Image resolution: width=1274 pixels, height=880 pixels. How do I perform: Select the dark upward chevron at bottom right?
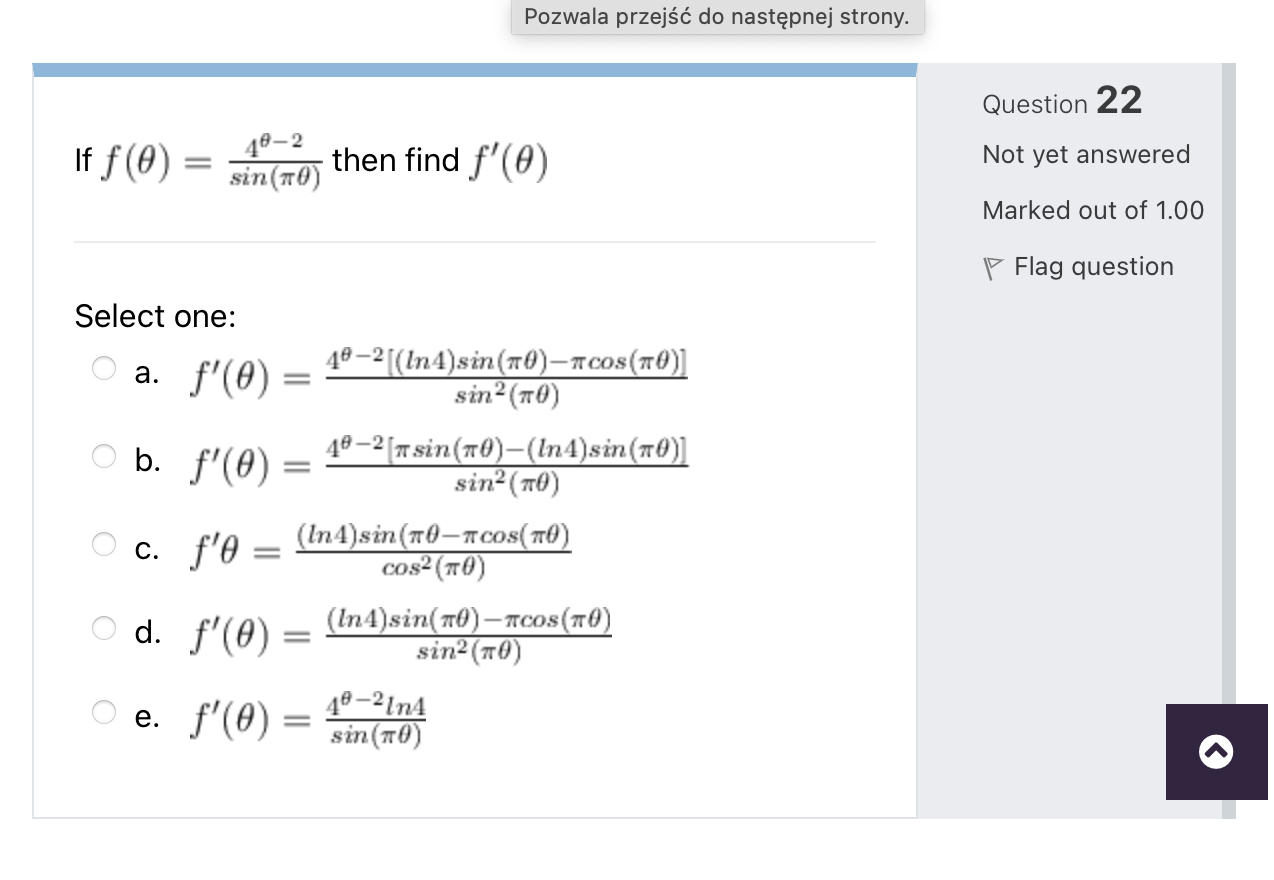pyautogui.click(x=1216, y=752)
